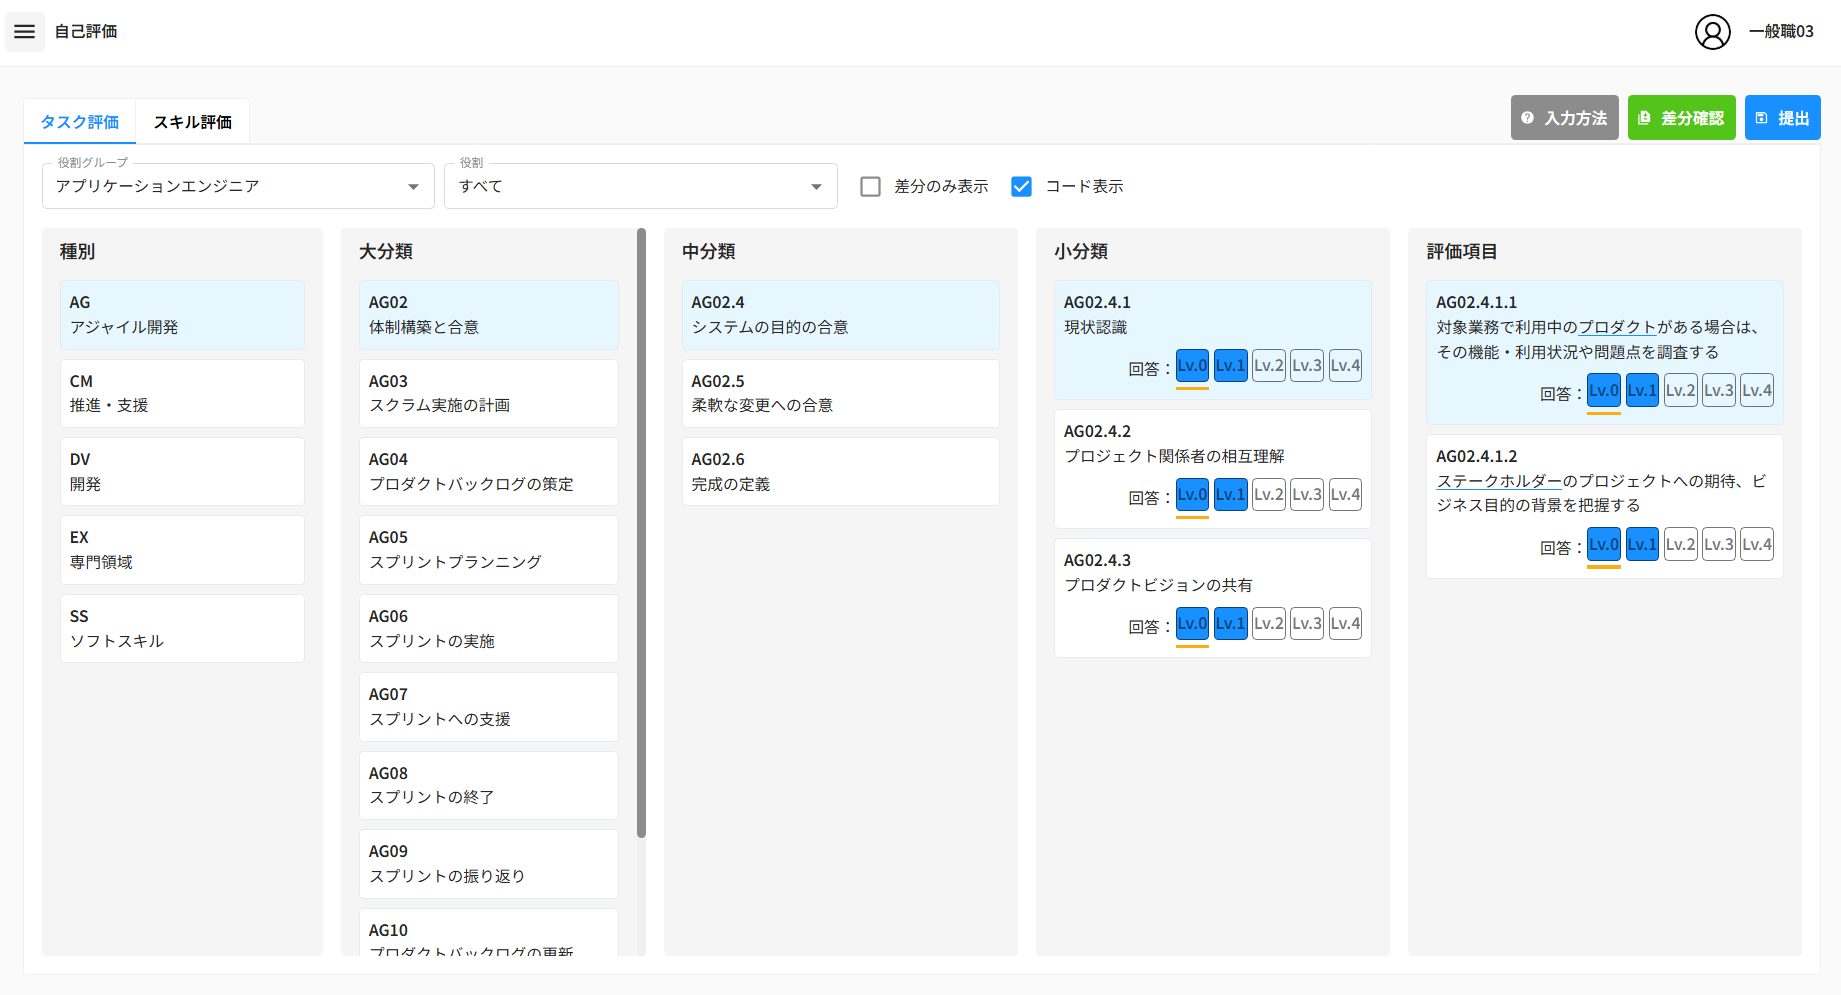Image resolution: width=1841 pixels, height=995 pixels.
Task: Select AG02.5 柔軟な変更への合意
Action: 840,393
